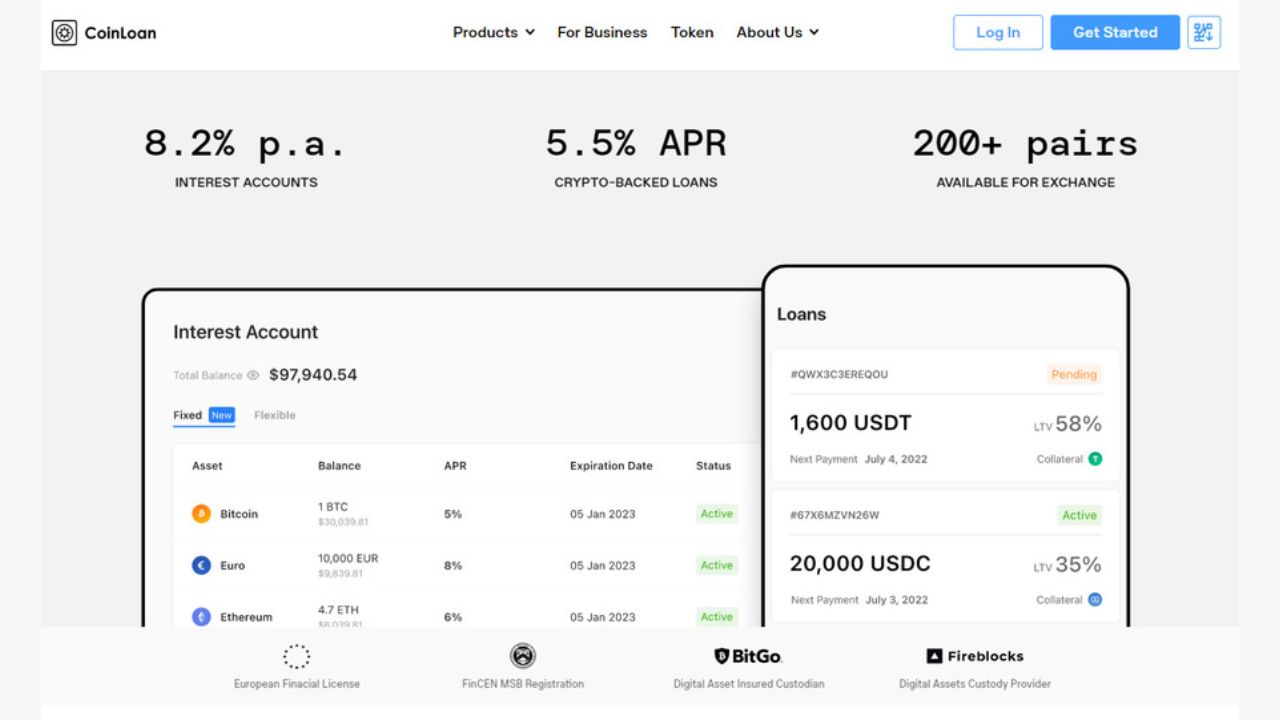1280x720 pixels.
Task: Click the July 3, 2022 payment date
Action: coord(896,600)
